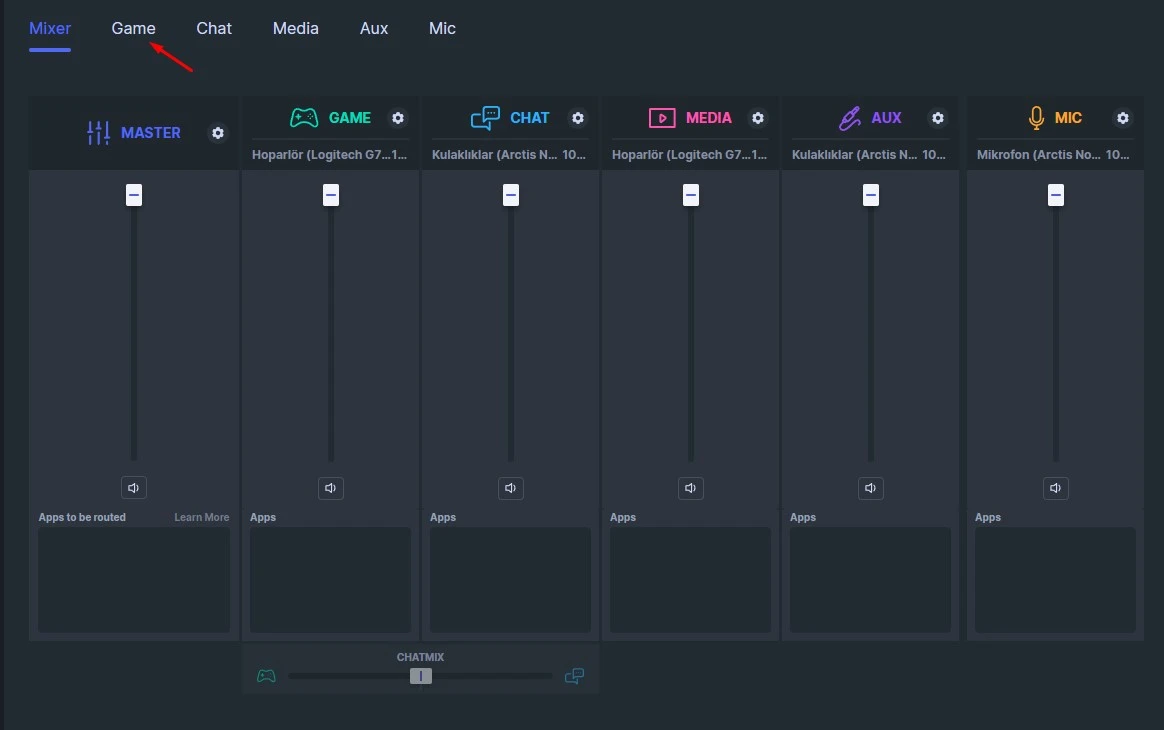Image resolution: width=1164 pixels, height=730 pixels.
Task: Switch to the Mic tab
Action: (x=442, y=28)
